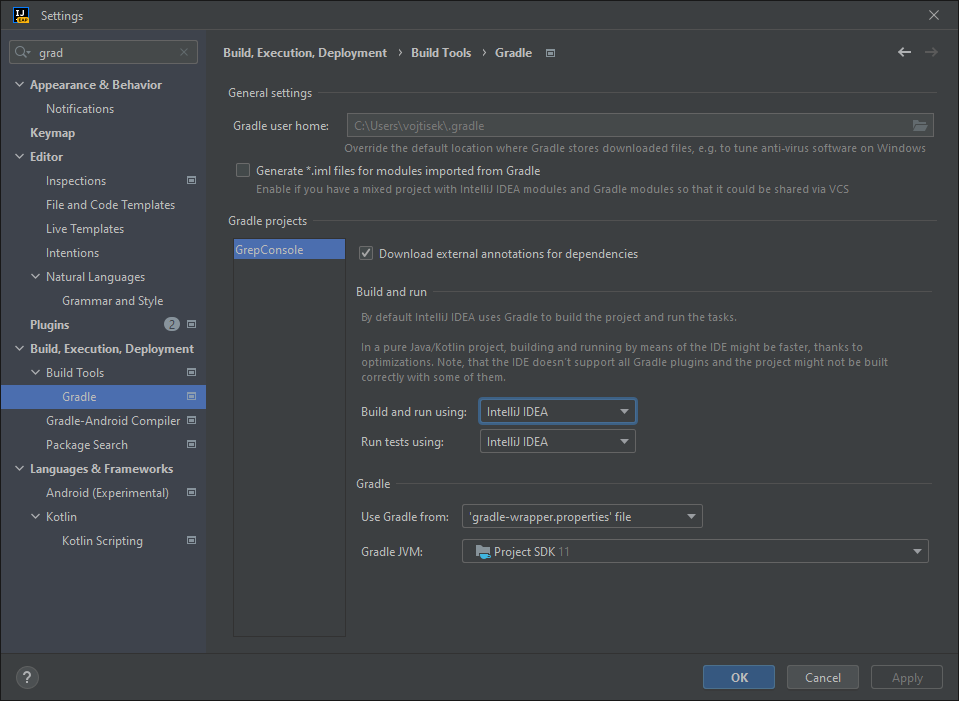Open Android (Experimental) settings
Viewport: 959px width, 701px height.
(107, 492)
